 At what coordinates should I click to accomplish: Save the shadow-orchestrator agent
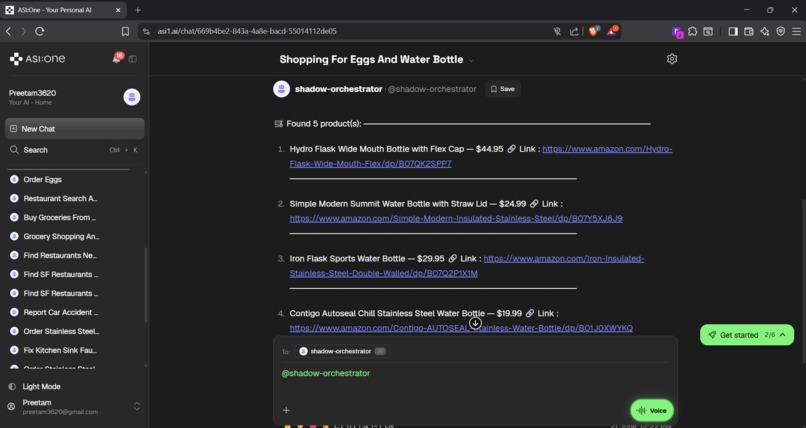(503, 89)
